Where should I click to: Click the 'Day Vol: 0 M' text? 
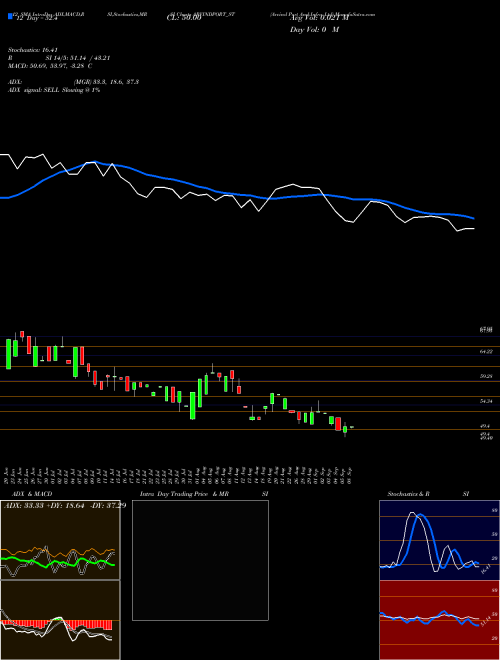coord(314,30)
